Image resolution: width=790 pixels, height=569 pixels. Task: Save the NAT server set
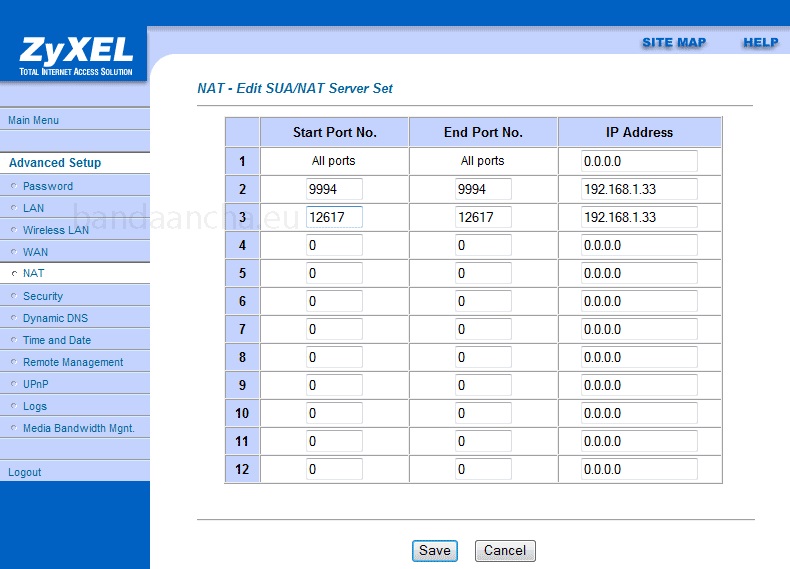[435, 550]
